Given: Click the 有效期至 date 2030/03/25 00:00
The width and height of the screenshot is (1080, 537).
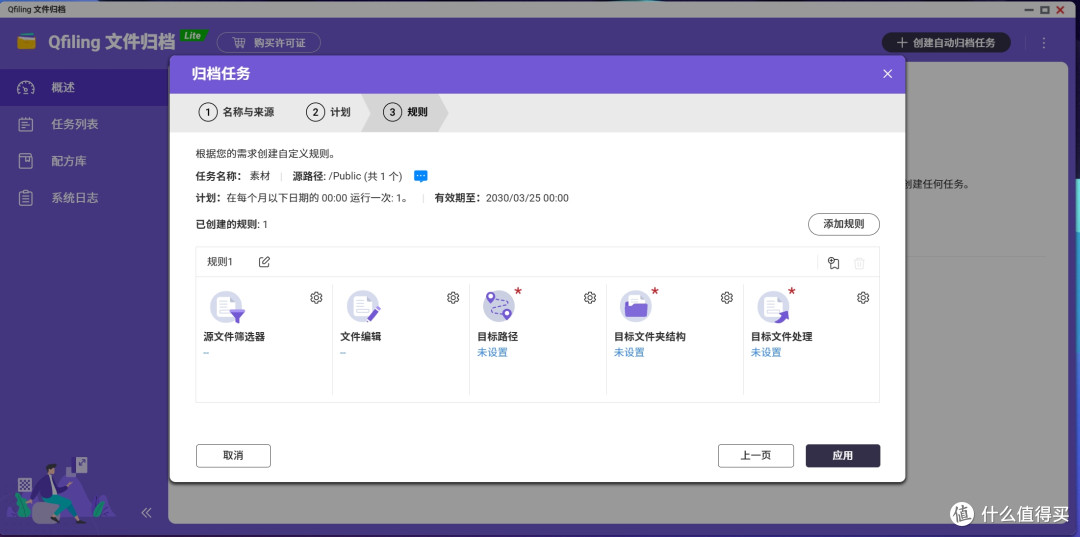Looking at the screenshot, I should point(527,198).
